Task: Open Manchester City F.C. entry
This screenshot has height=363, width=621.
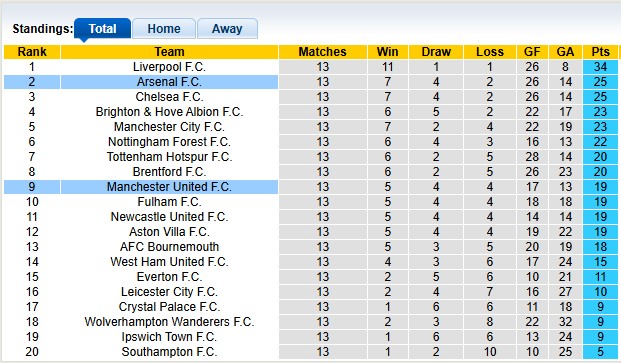Action: pos(170,127)
